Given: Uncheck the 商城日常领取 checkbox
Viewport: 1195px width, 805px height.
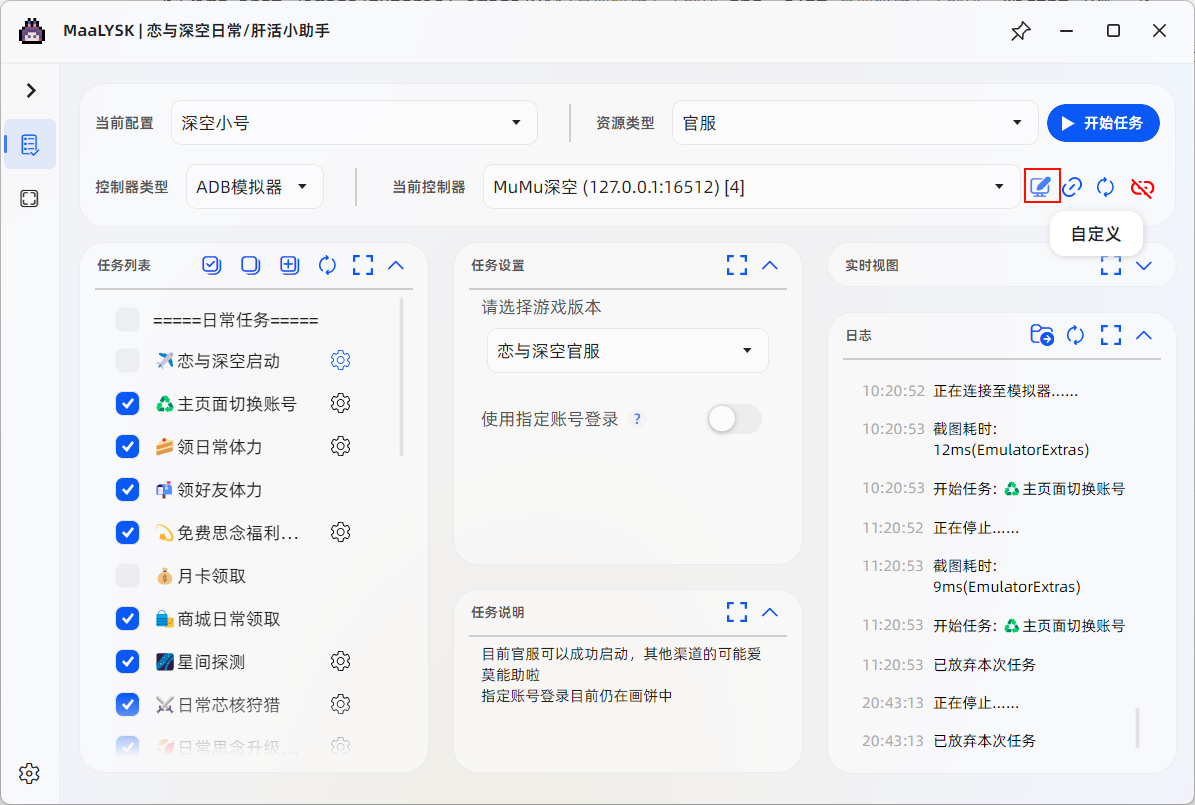Looking at the screenshot, I should 127,618.
